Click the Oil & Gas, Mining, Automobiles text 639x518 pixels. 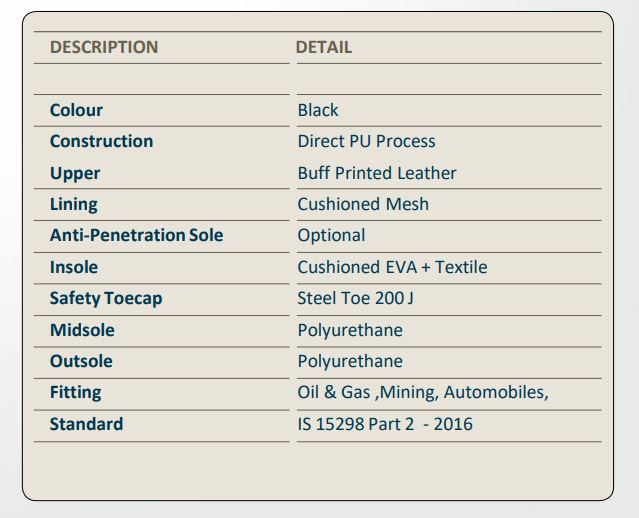423,392
